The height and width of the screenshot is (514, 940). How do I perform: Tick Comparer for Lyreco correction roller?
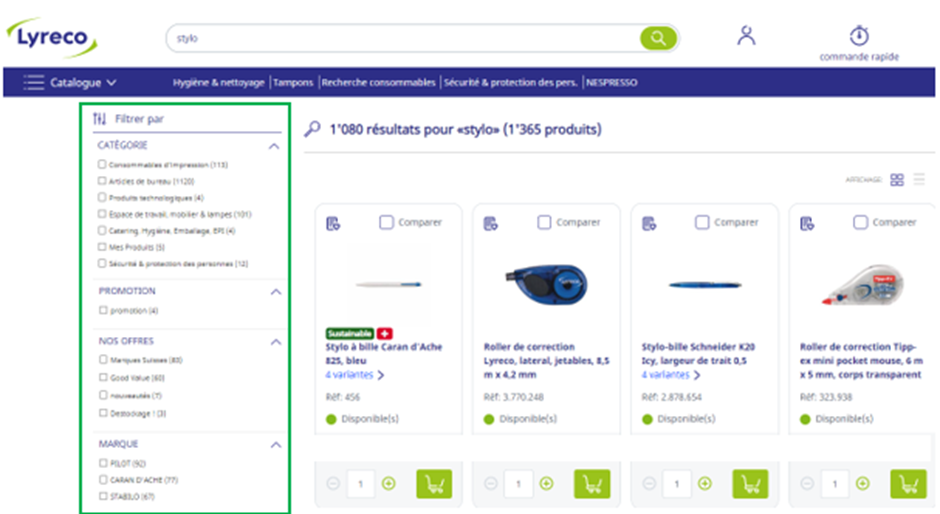click(544, 223)
